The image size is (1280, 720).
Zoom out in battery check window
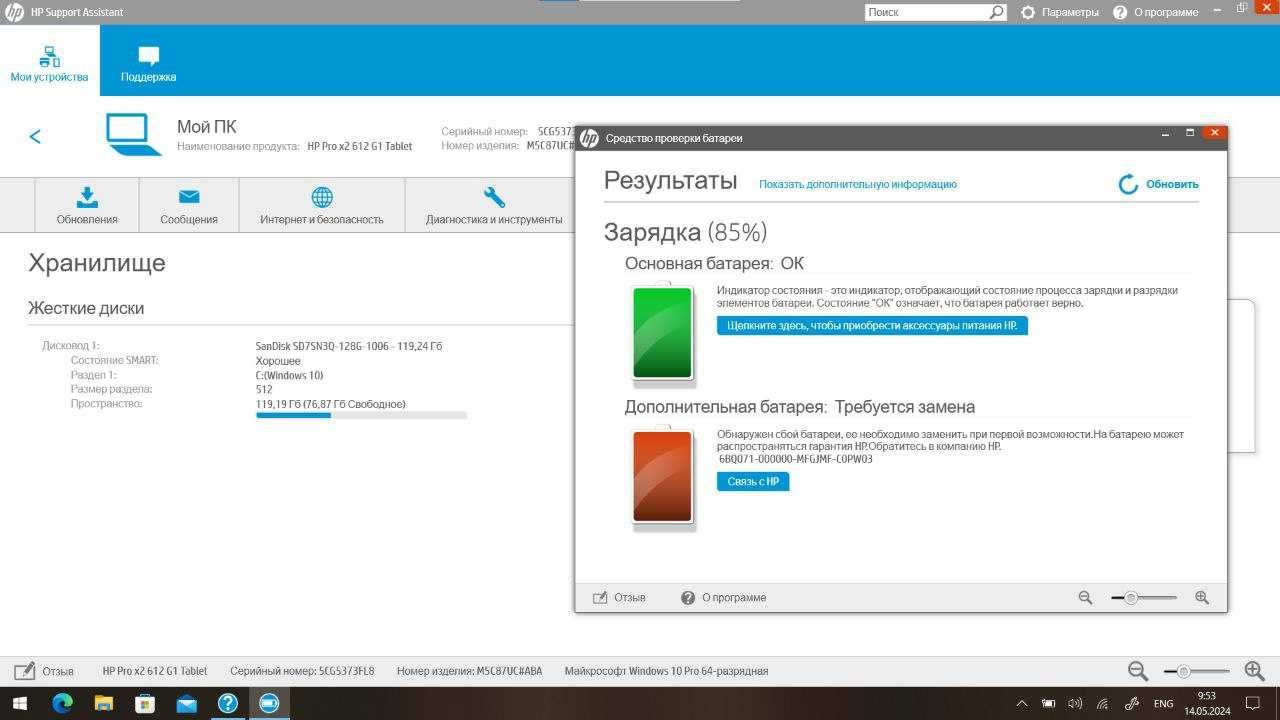tap(1085, 597)
